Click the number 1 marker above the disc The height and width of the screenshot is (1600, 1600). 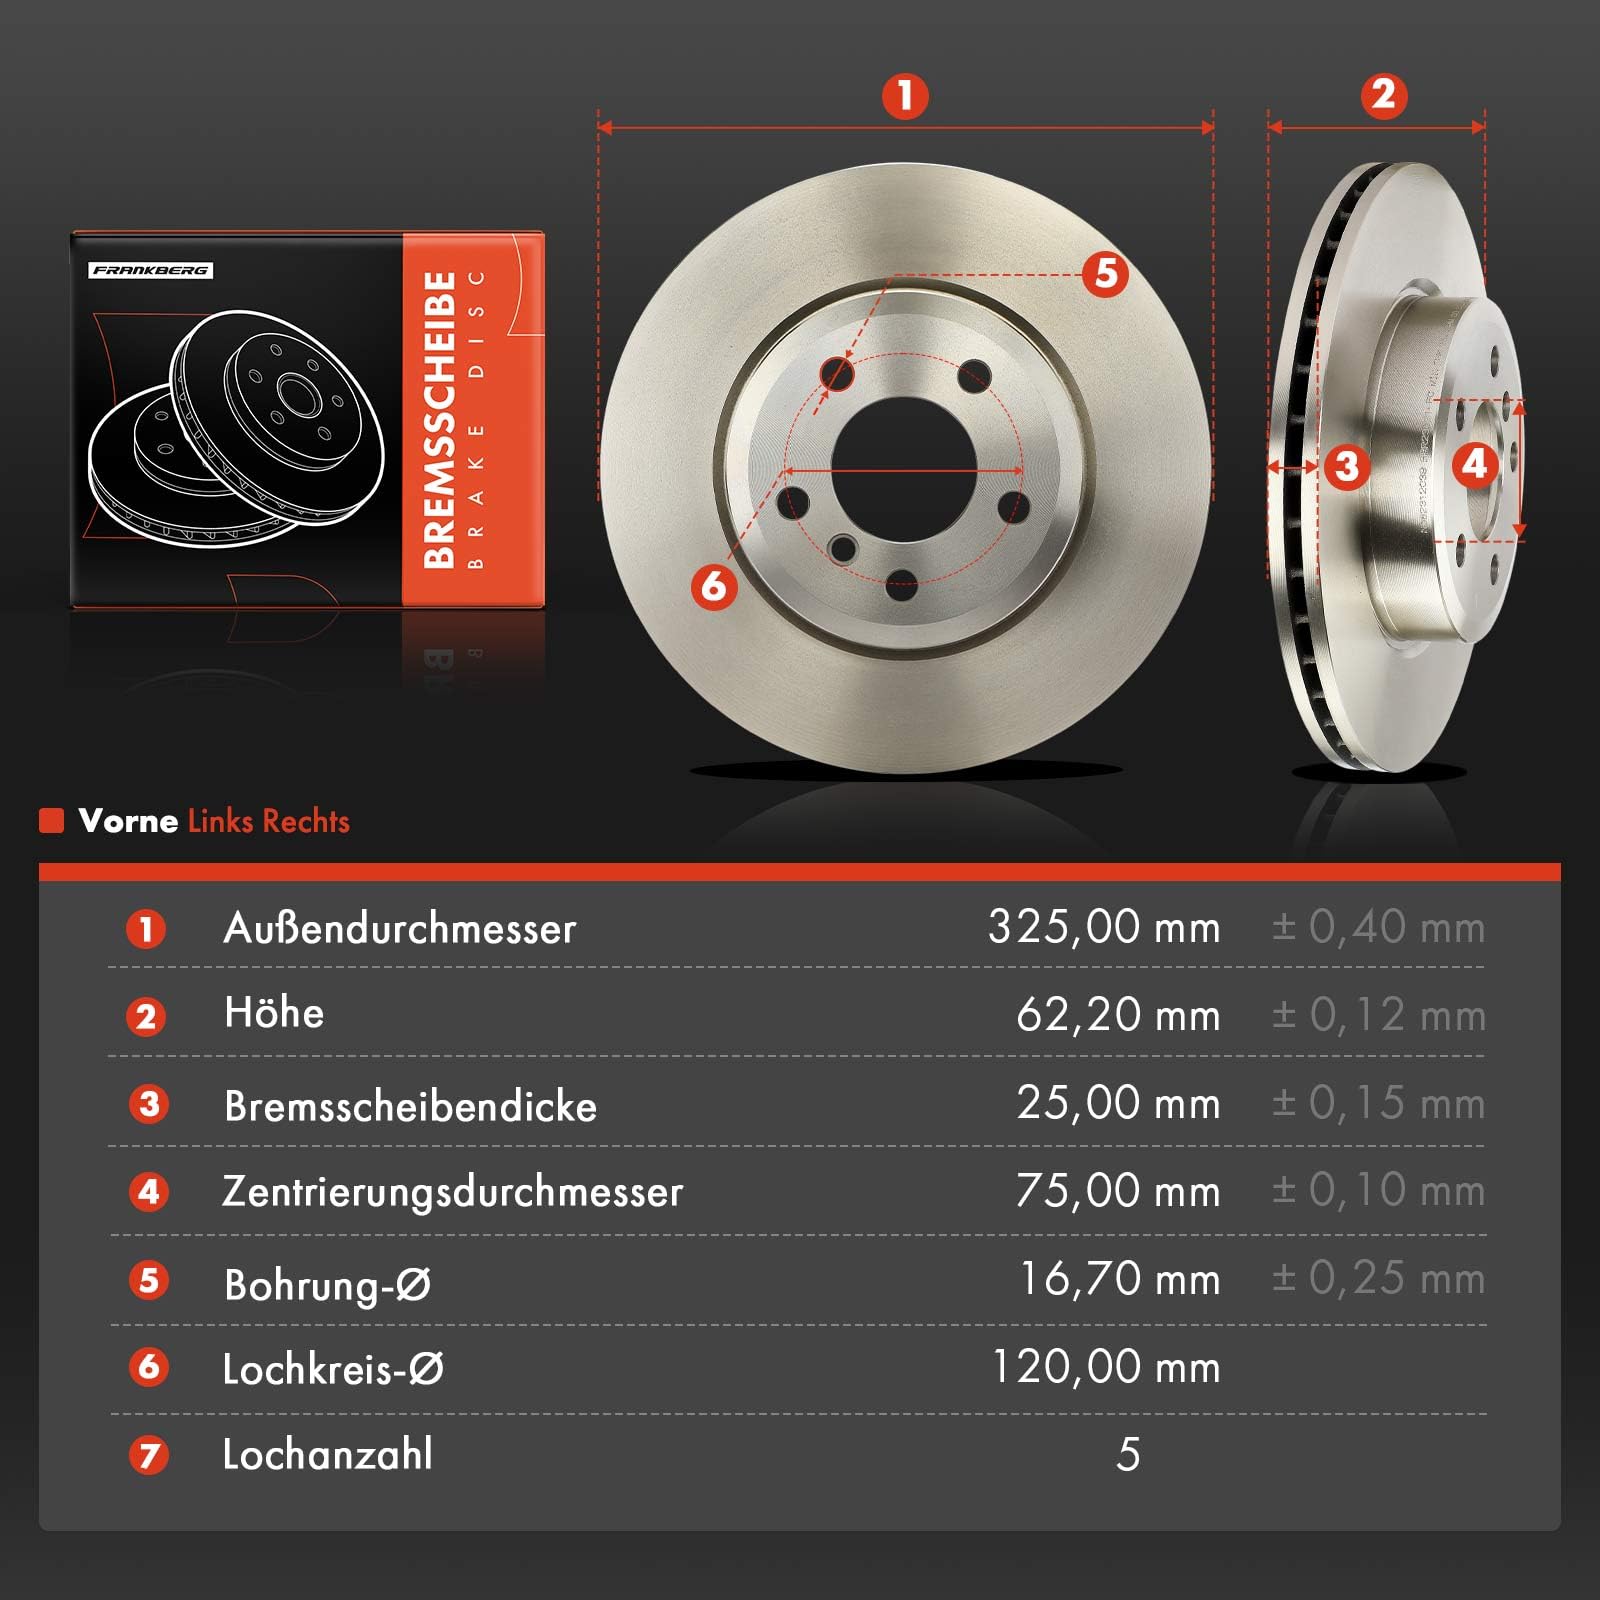tap(905, 96)
